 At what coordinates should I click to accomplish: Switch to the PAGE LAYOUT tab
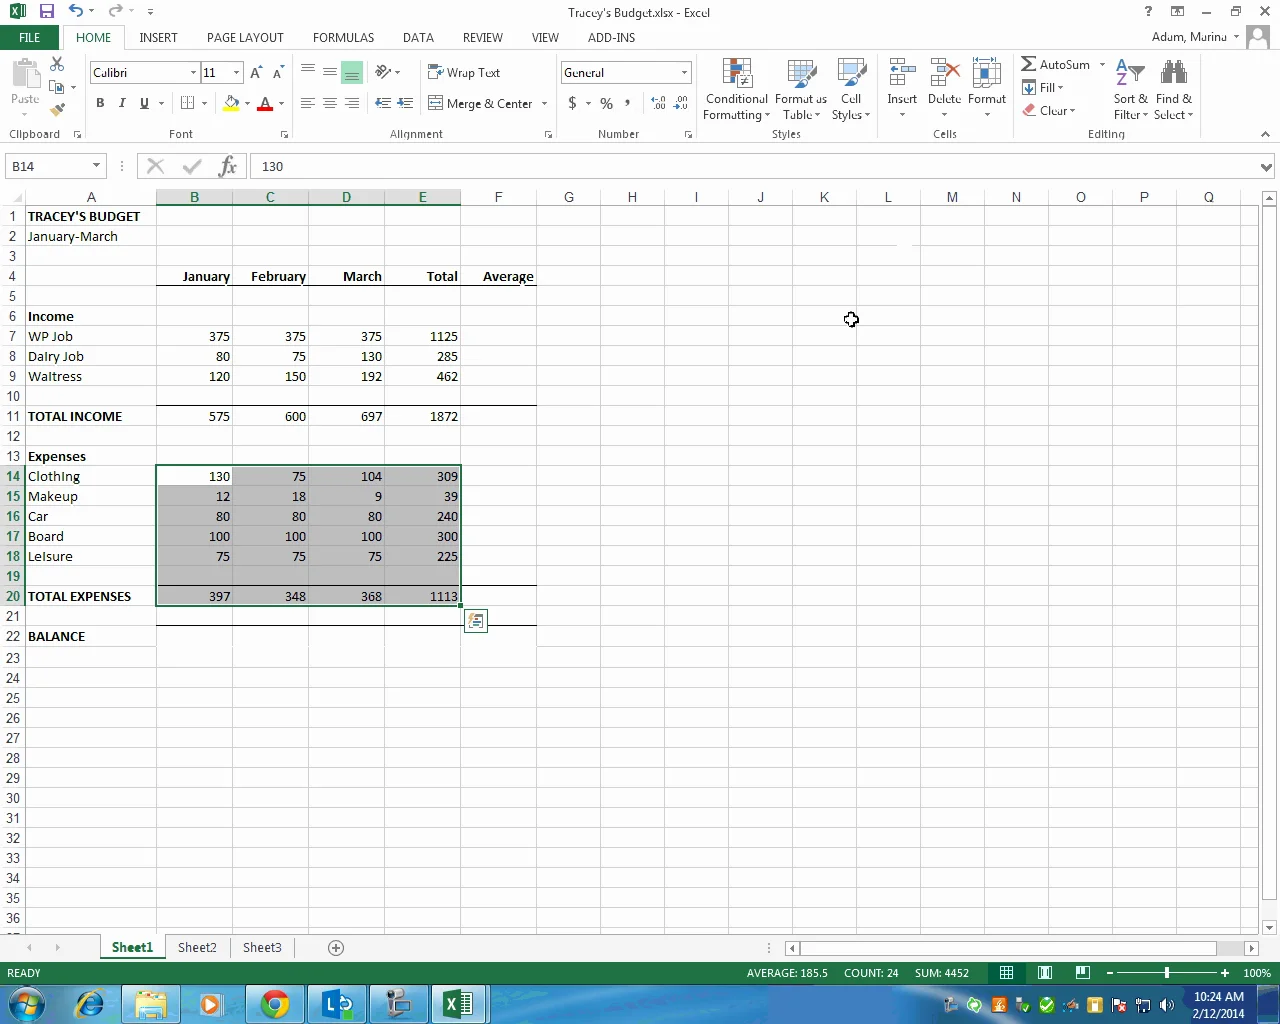[245, 37]
